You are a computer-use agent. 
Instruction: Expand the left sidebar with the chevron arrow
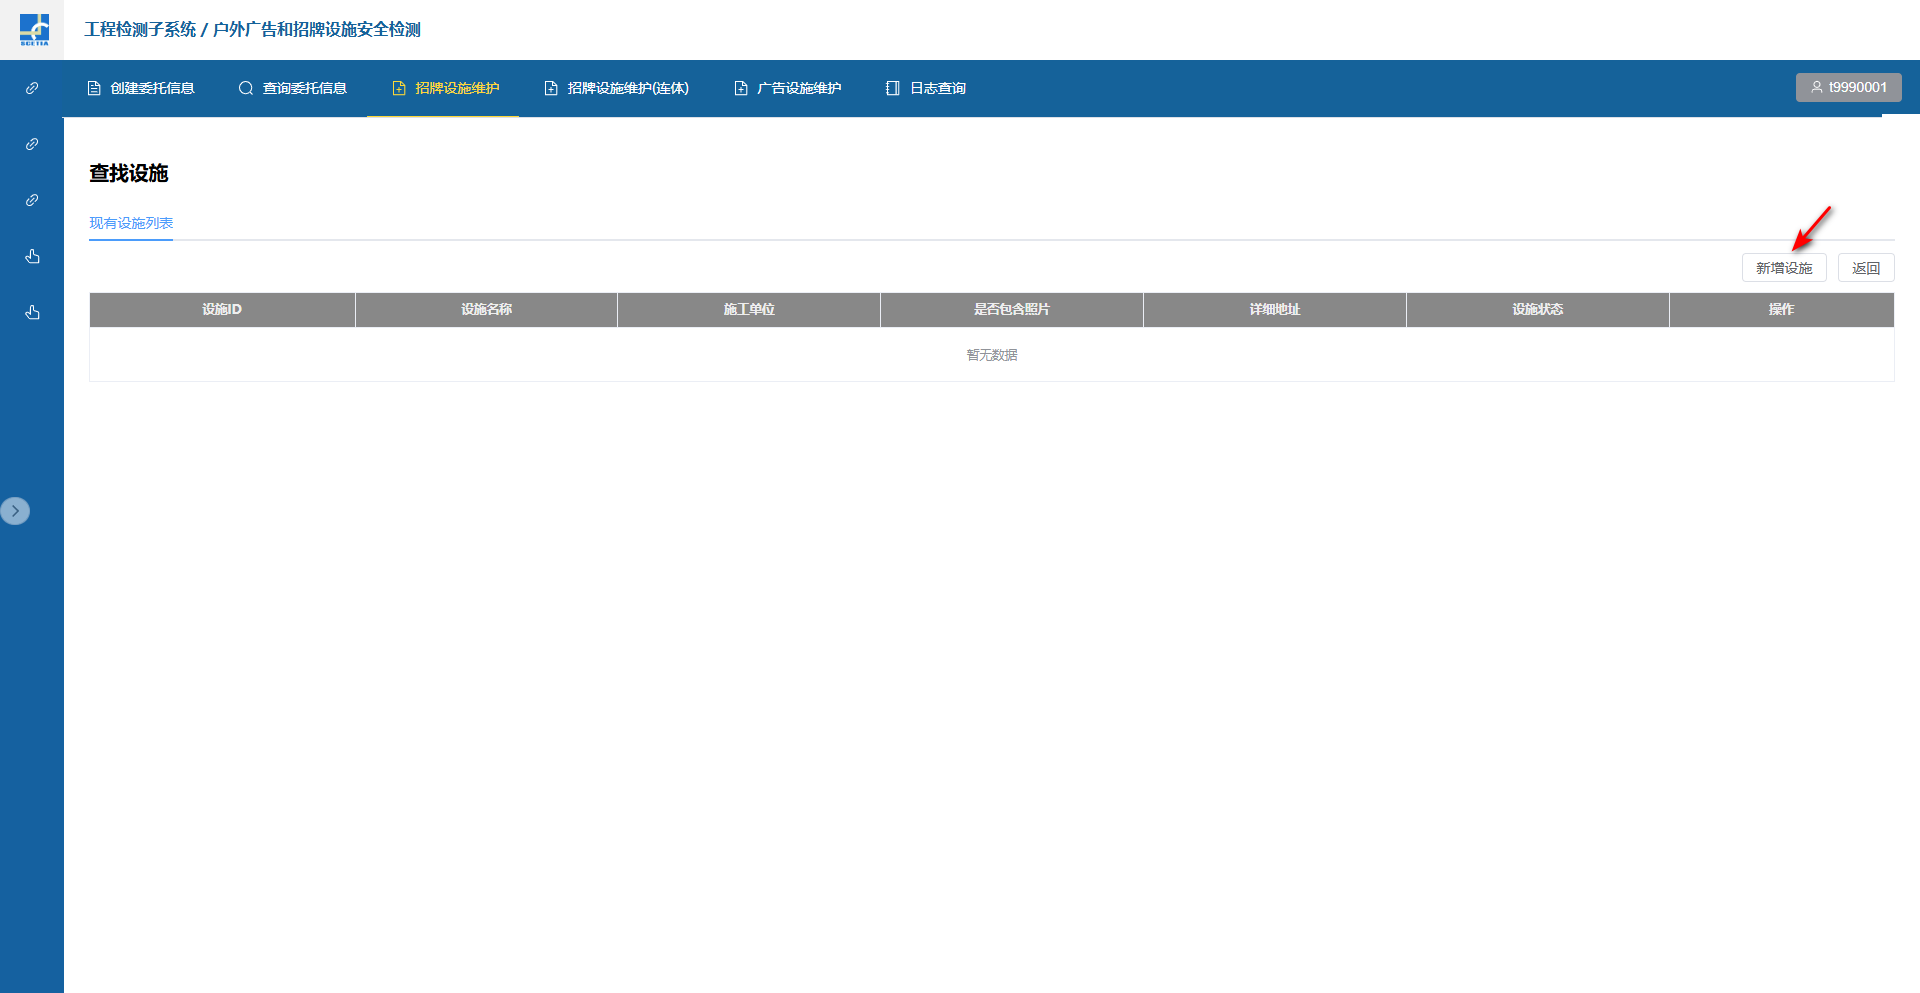15,511
